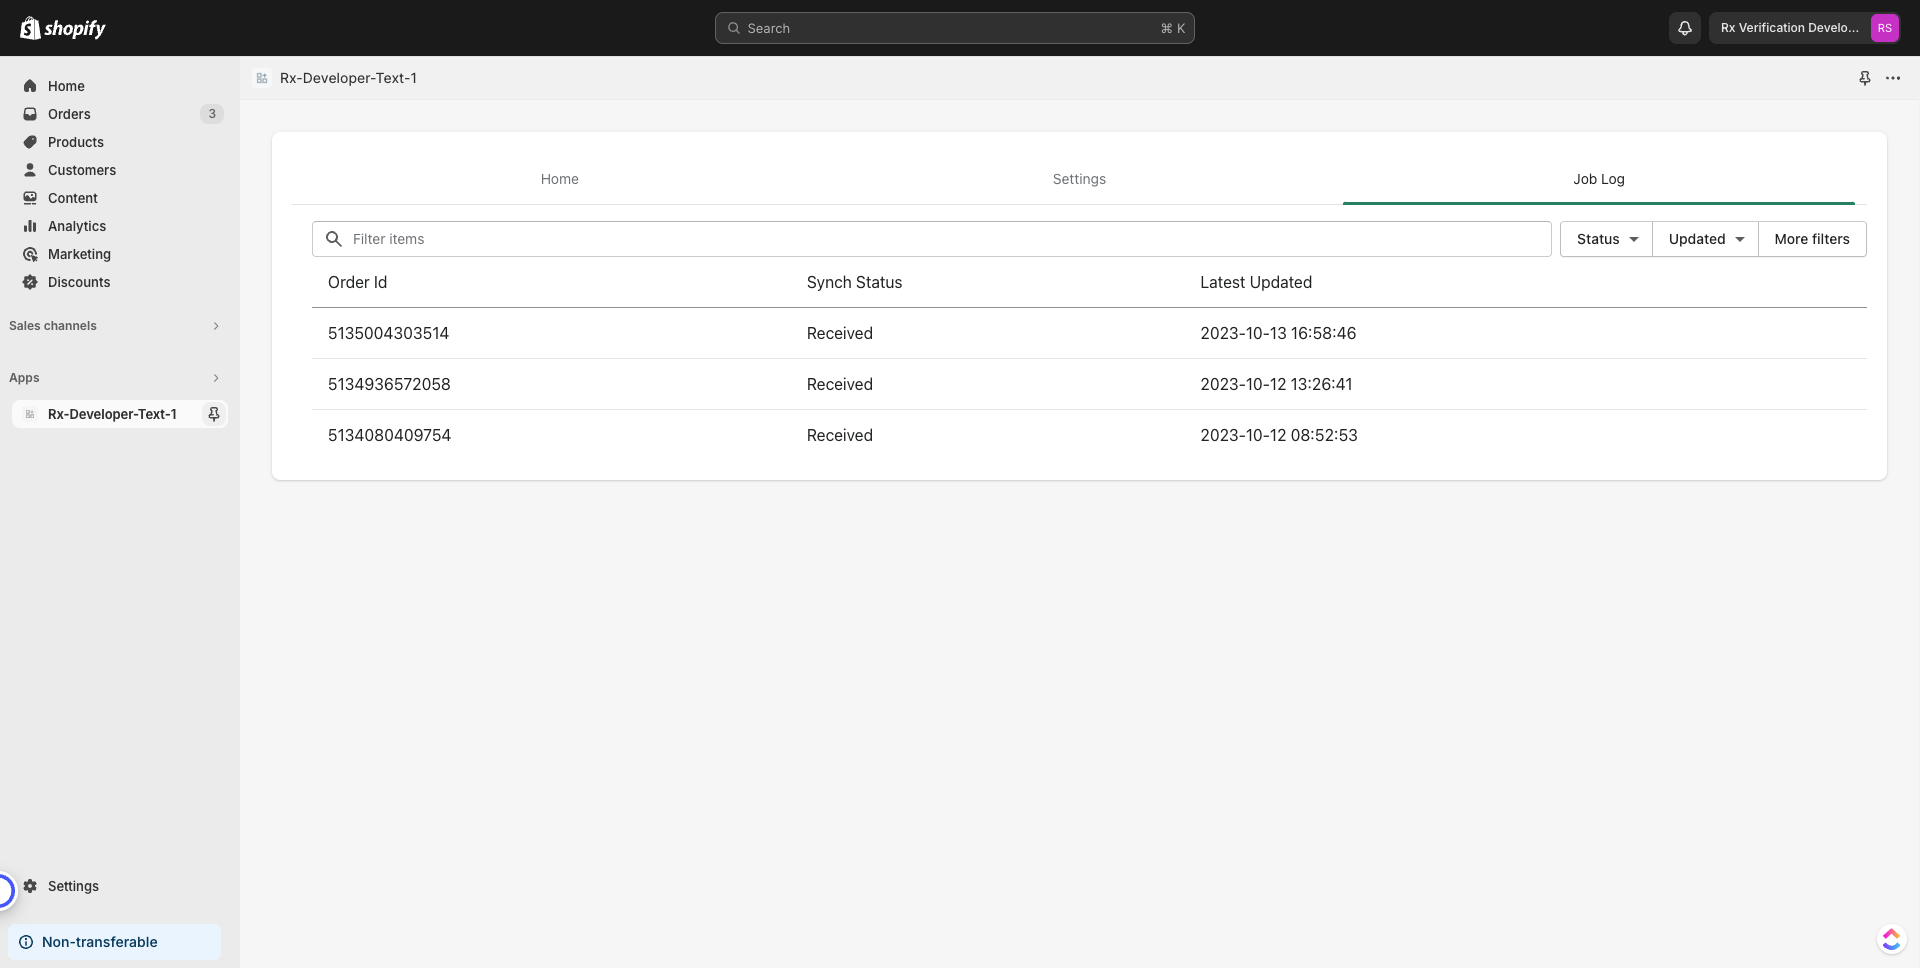Click the Products tag icon

tap(30, 142)
